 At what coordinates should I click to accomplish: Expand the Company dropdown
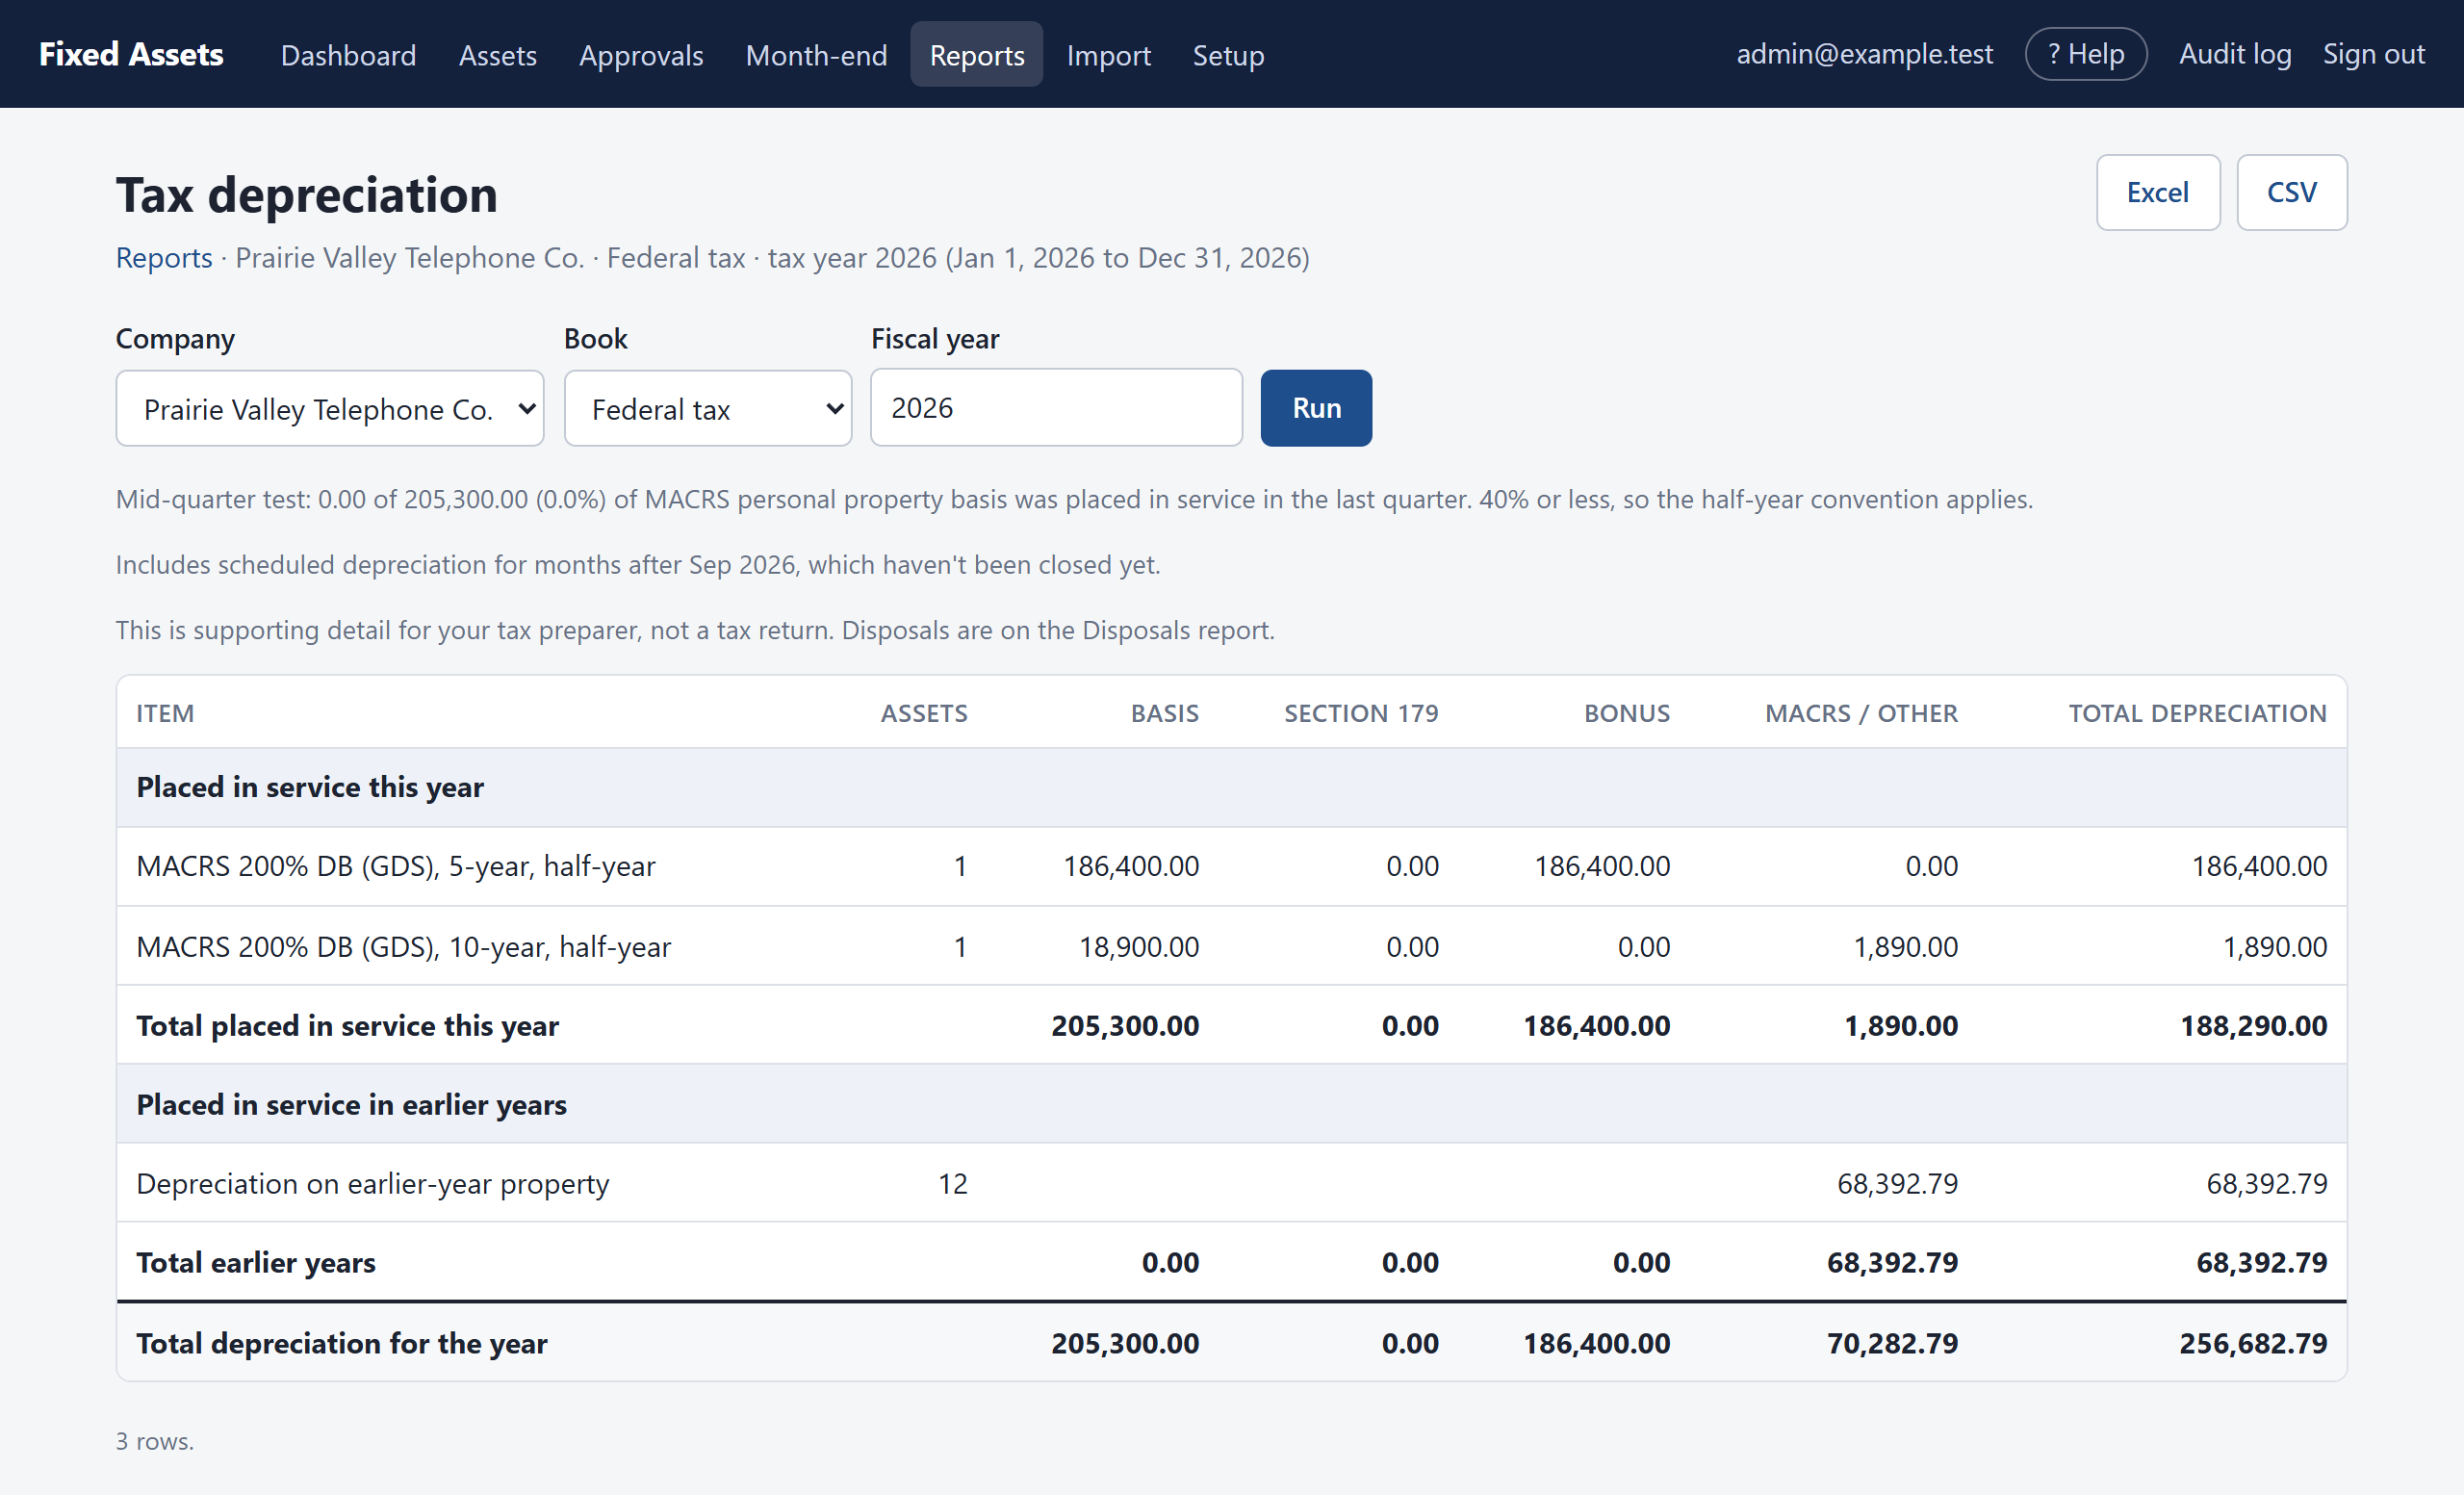pos(330,408)
